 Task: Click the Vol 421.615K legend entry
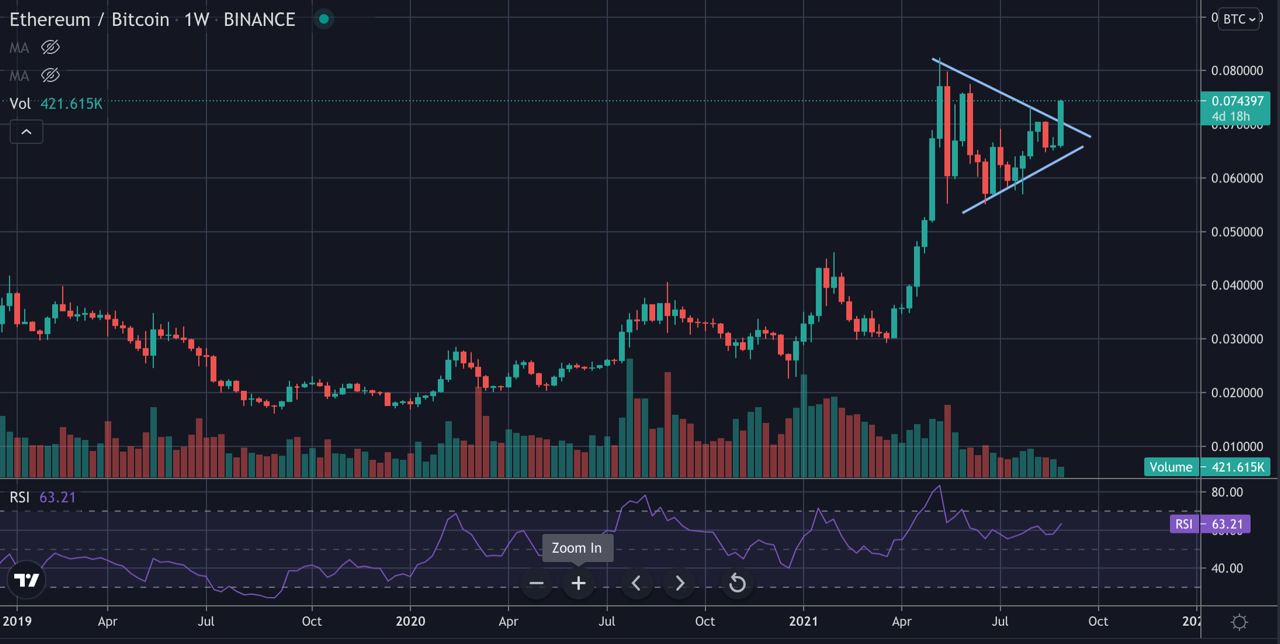(56, 103)
